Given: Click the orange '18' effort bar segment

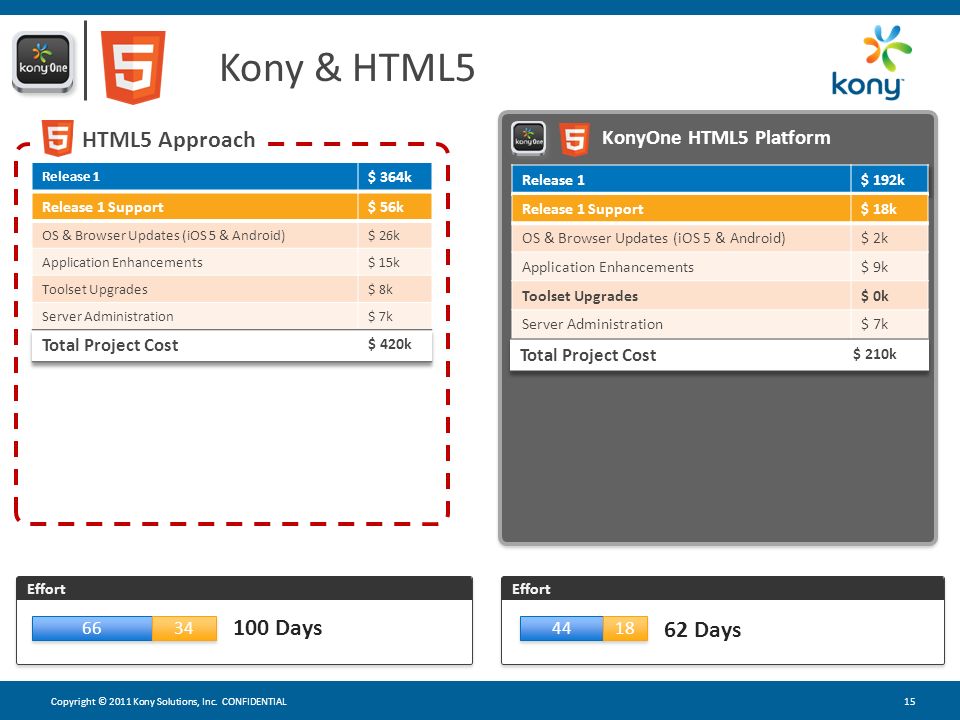Looking at the screenshot, I should pyautogui.click(x=625, y=628).
